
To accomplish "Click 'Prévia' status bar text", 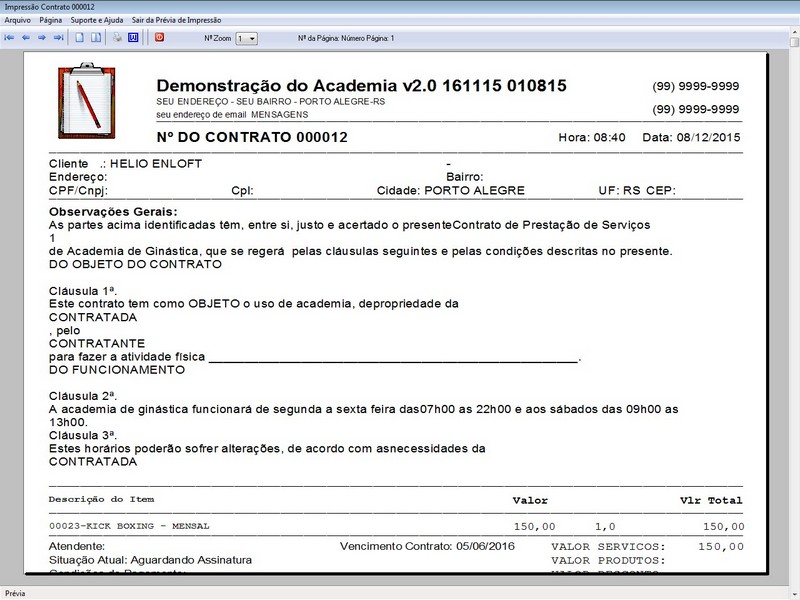I will 15,593.
